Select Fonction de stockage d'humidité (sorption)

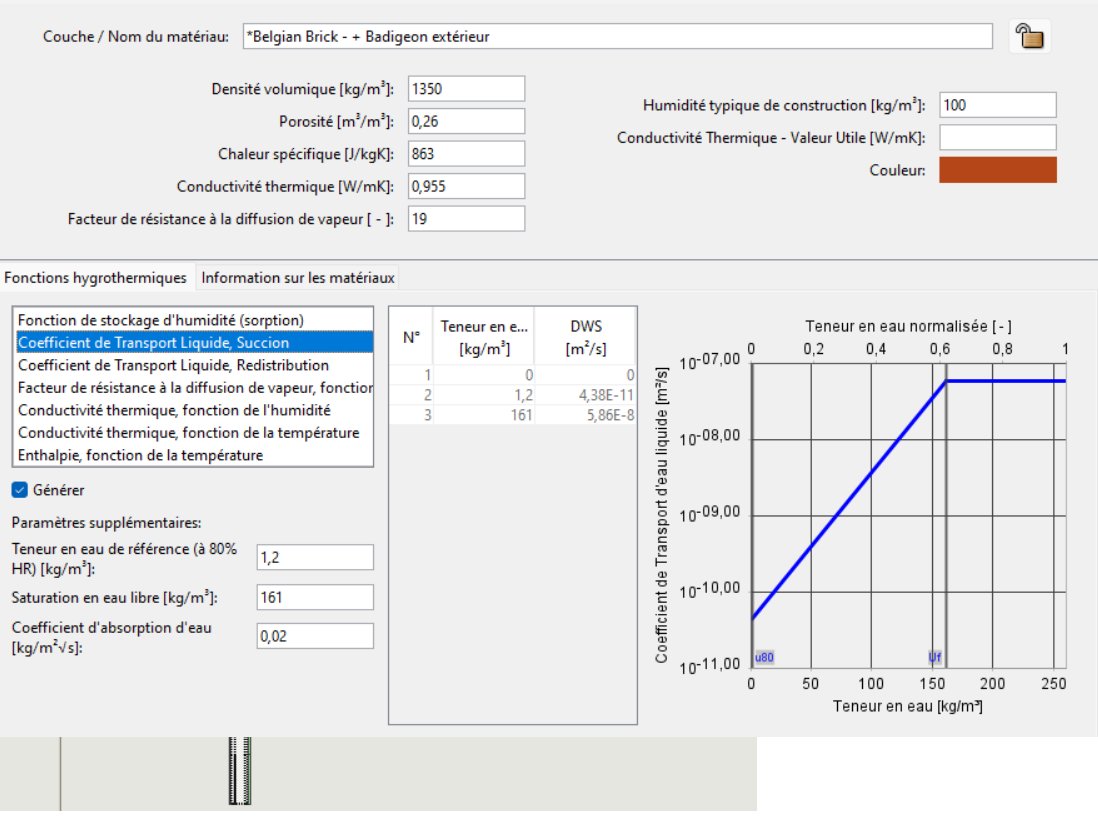160,320
